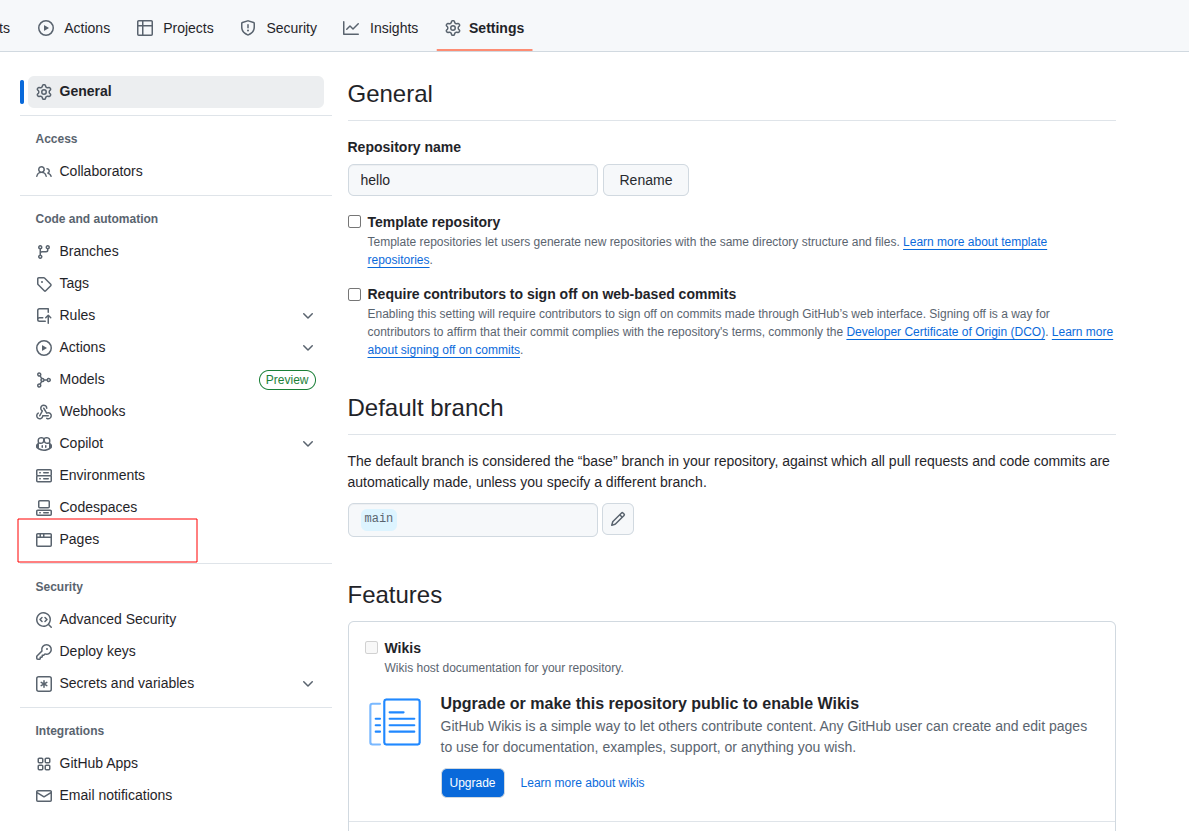This screenshot has height=831, width=1189.
Task: Click the Pages browser icon
Action: click(44, 540)
